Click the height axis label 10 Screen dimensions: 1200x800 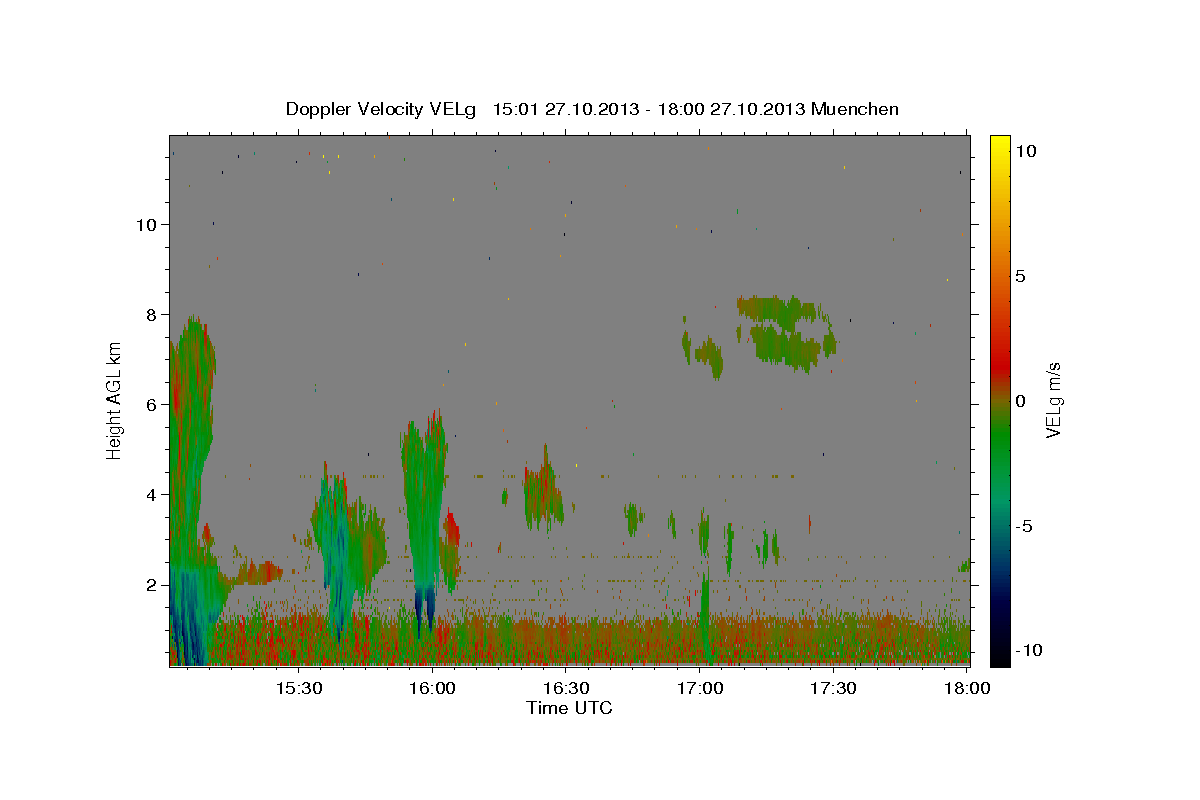[x=147, y=225]
